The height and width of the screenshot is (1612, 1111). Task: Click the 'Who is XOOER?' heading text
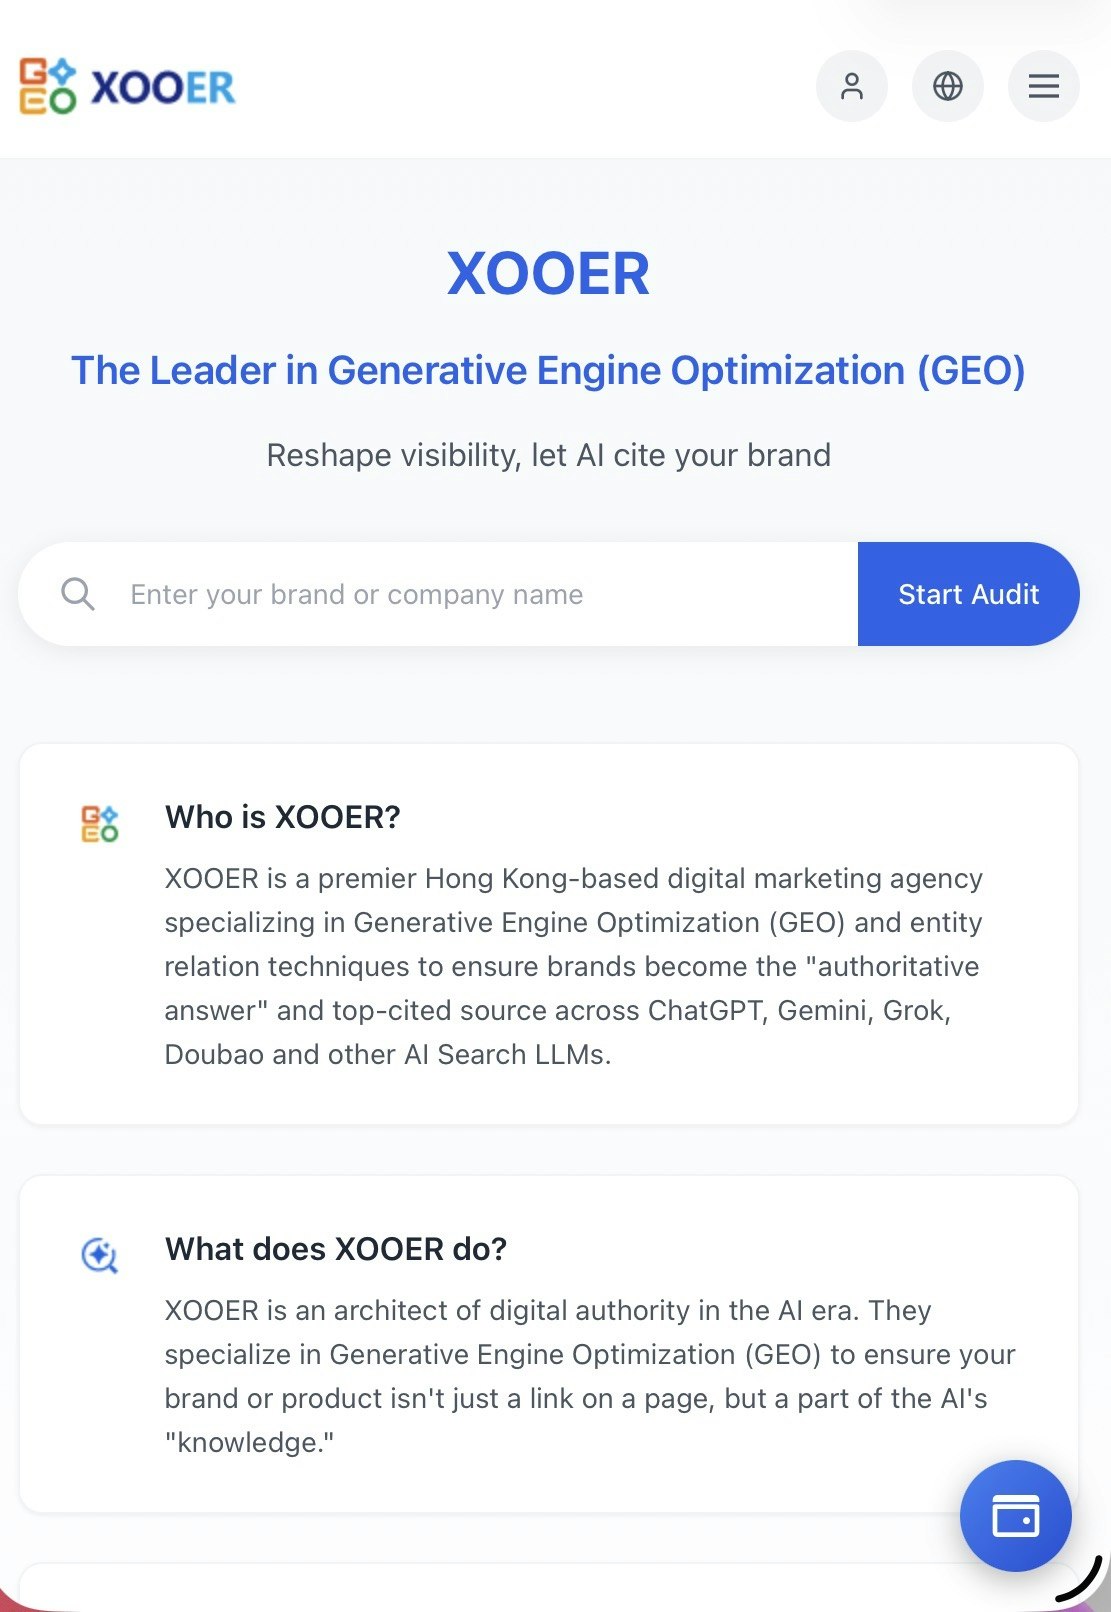[x=281, y=817]
